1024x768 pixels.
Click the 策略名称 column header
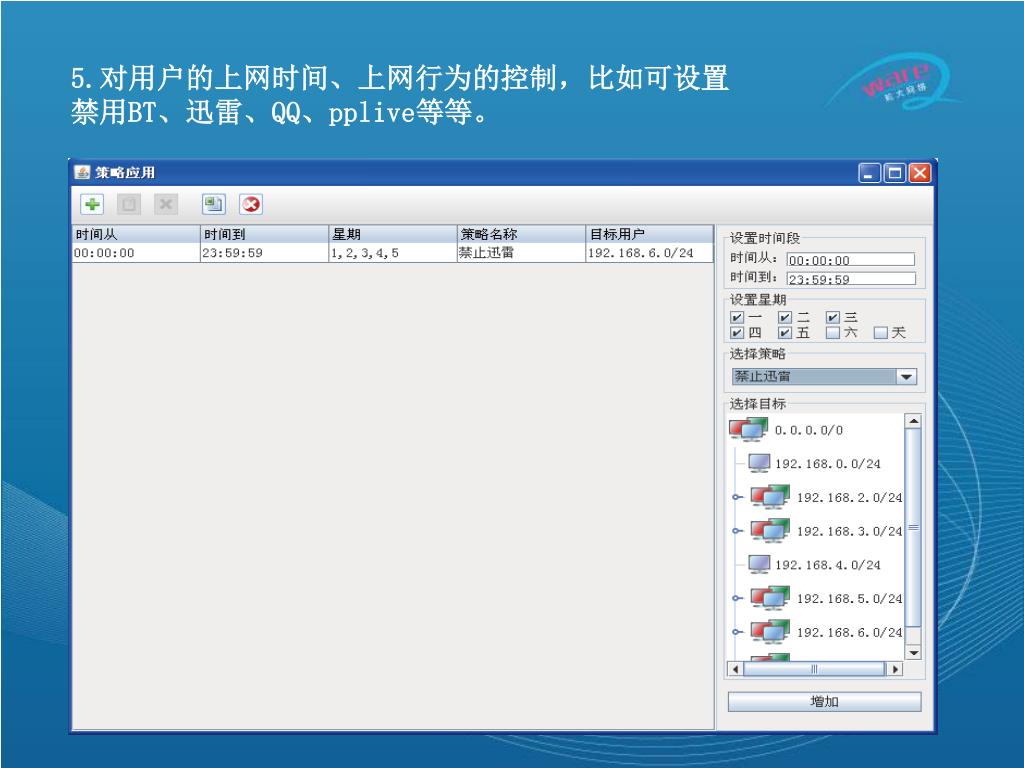coord(521,234)
